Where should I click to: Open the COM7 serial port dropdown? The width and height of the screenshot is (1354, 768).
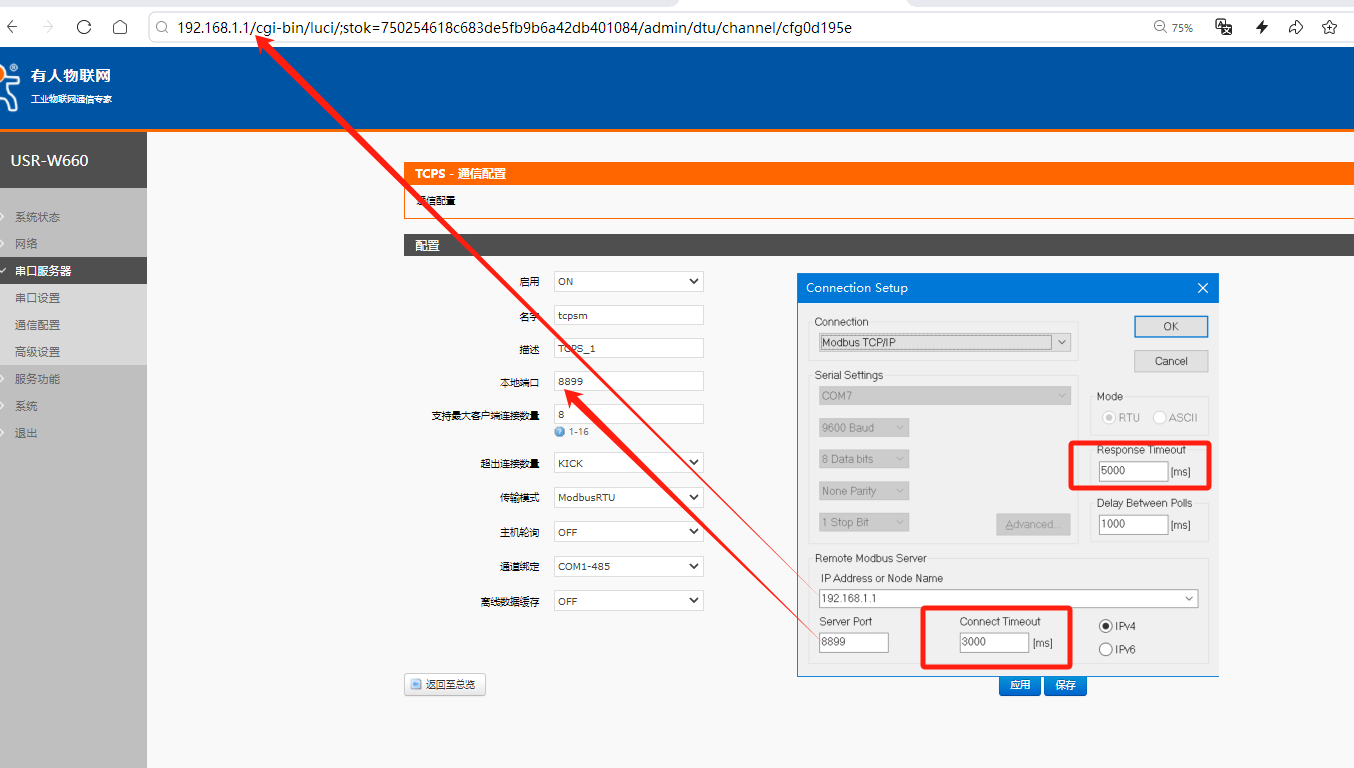(x=945, y=396)
